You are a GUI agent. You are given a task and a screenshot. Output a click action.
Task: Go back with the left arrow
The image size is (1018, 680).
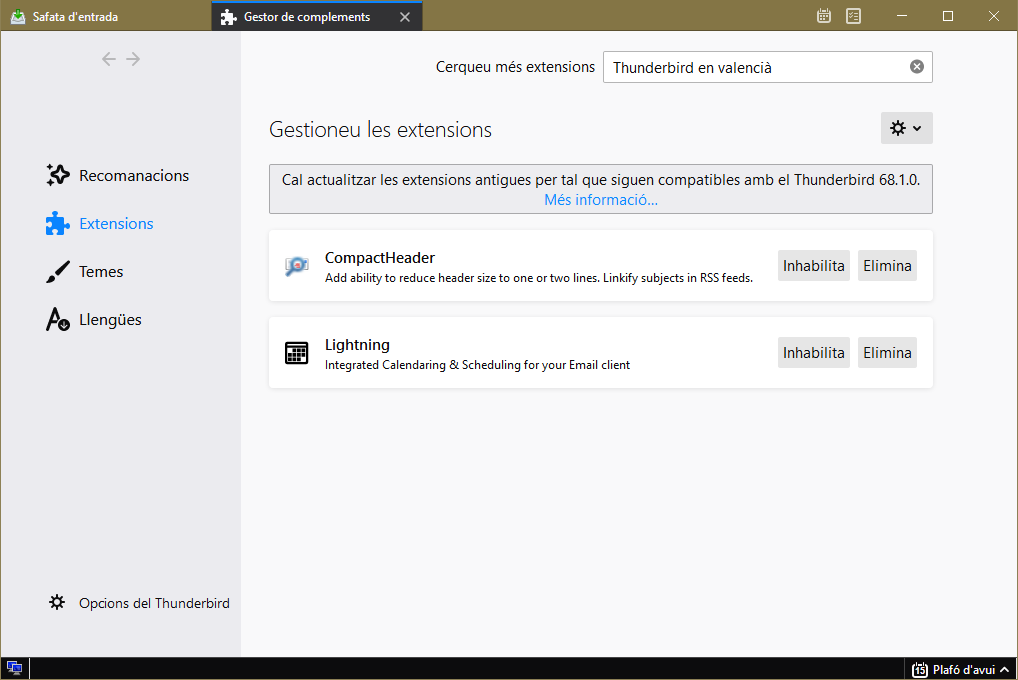click(108, 59)
